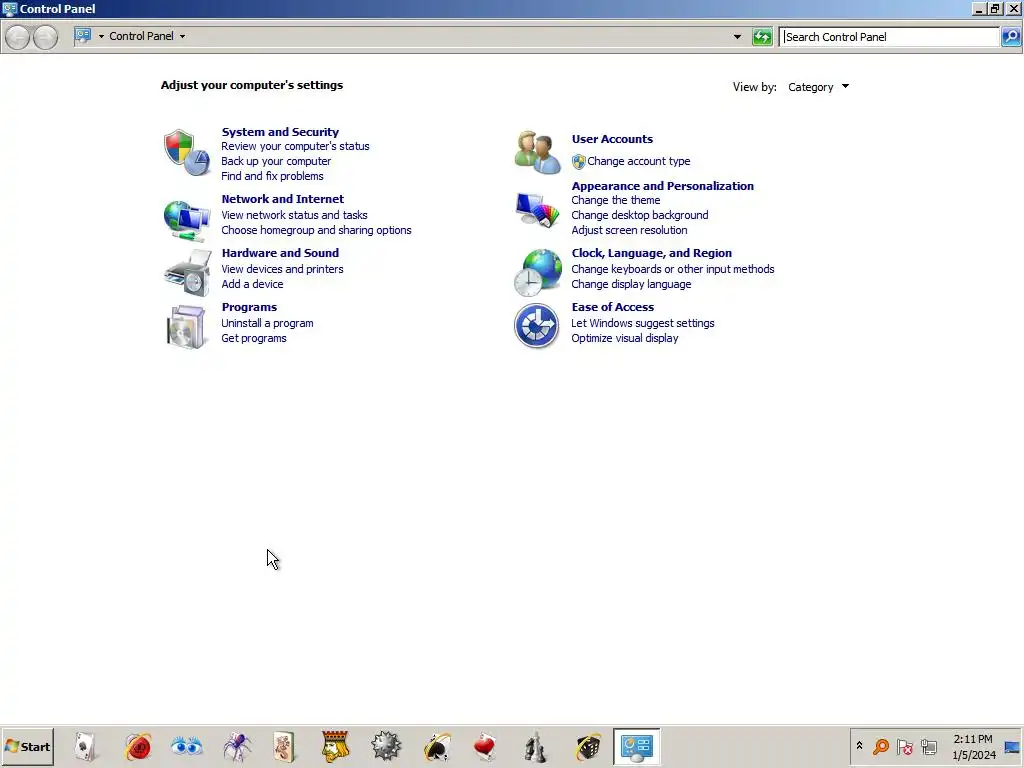The height and width of the screenshot is (768, 1024).
Task: Go back with the Back arrow button
Action: (18, 37)
